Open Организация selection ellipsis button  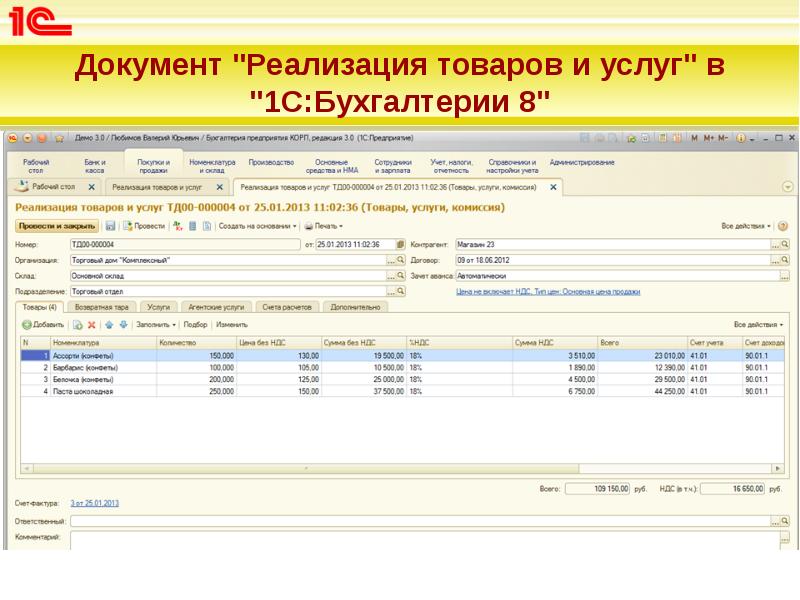tap(391, 260)
